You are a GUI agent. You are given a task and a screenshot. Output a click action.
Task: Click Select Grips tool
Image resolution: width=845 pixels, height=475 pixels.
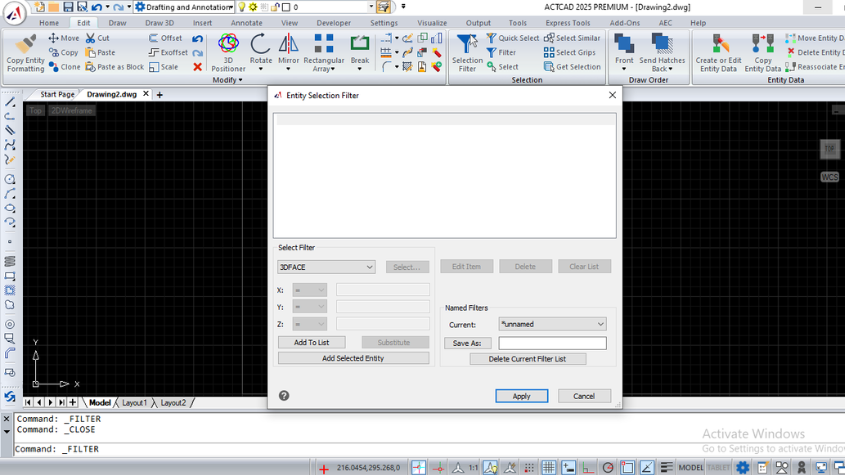570,52
